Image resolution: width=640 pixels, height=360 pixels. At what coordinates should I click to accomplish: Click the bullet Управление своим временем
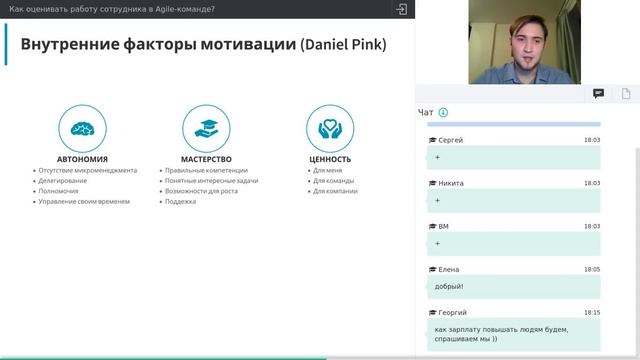[x=84, y=201]
